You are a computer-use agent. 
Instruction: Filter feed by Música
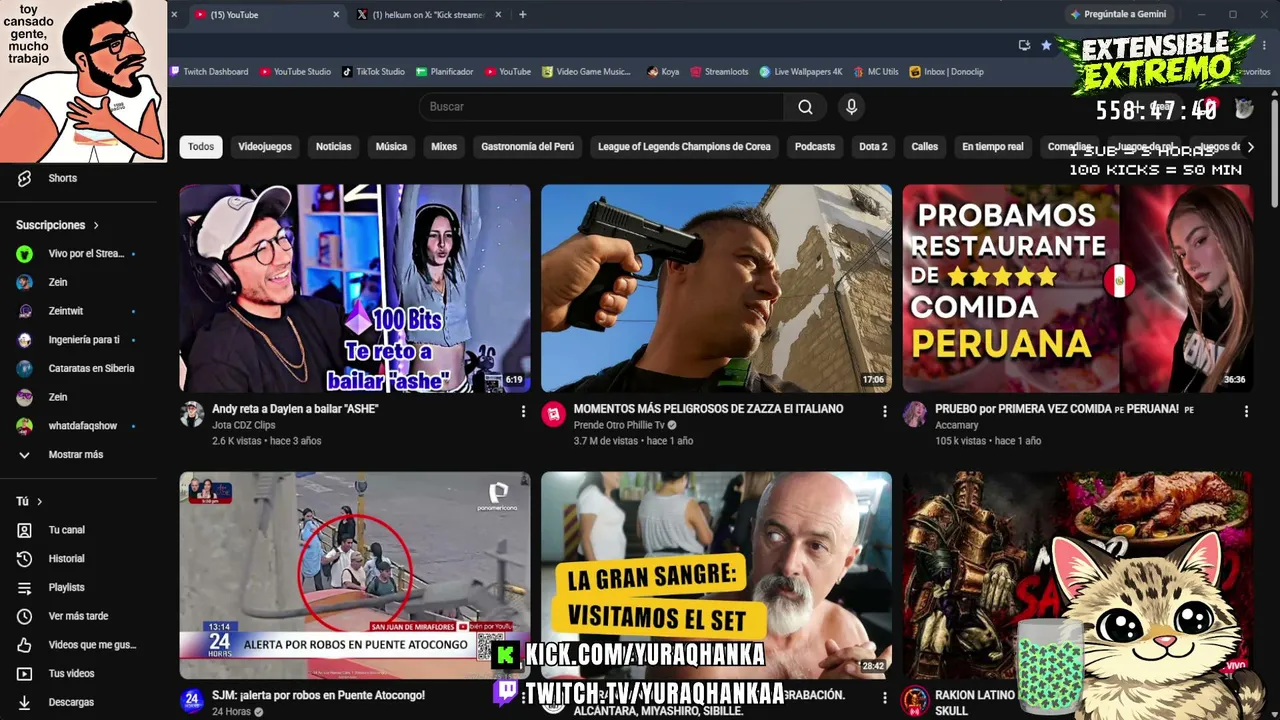[x=391, y=147]
